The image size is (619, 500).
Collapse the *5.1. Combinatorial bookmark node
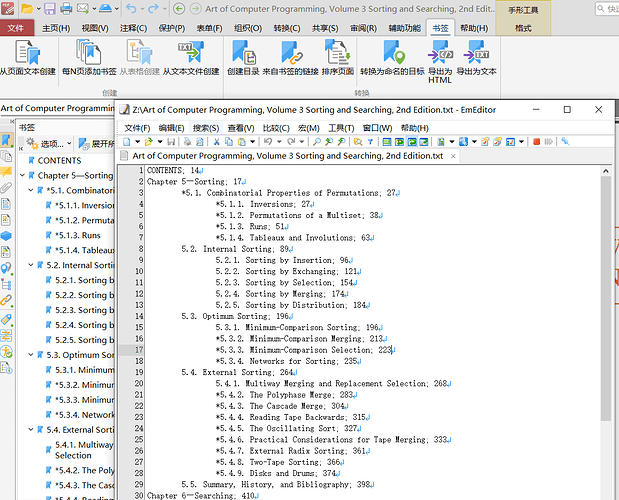pos(31,190)
